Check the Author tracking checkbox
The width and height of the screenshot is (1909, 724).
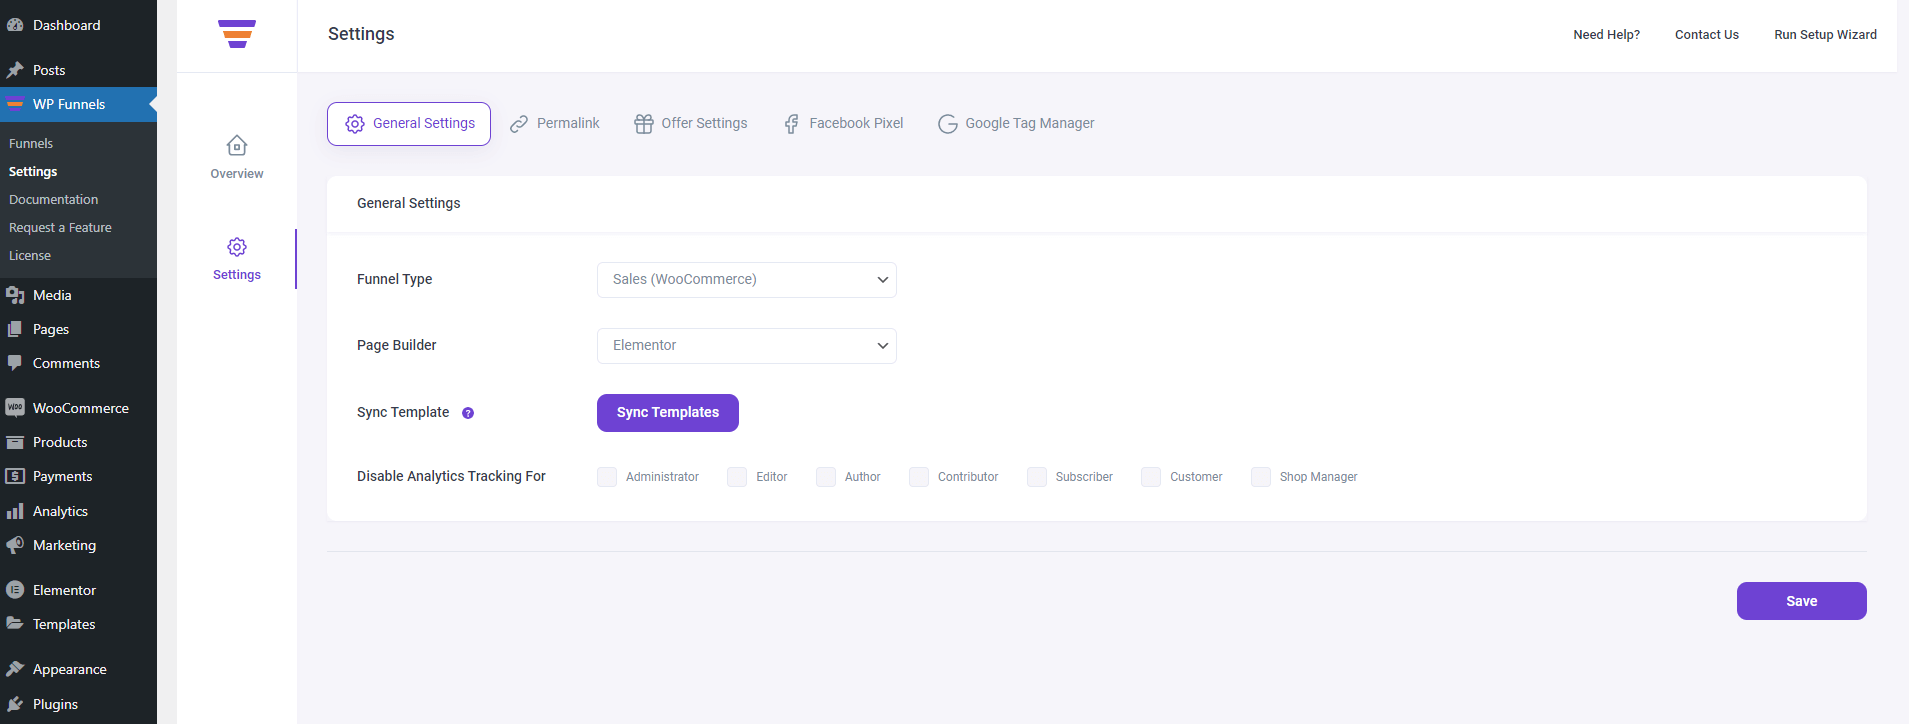(826, 477)
